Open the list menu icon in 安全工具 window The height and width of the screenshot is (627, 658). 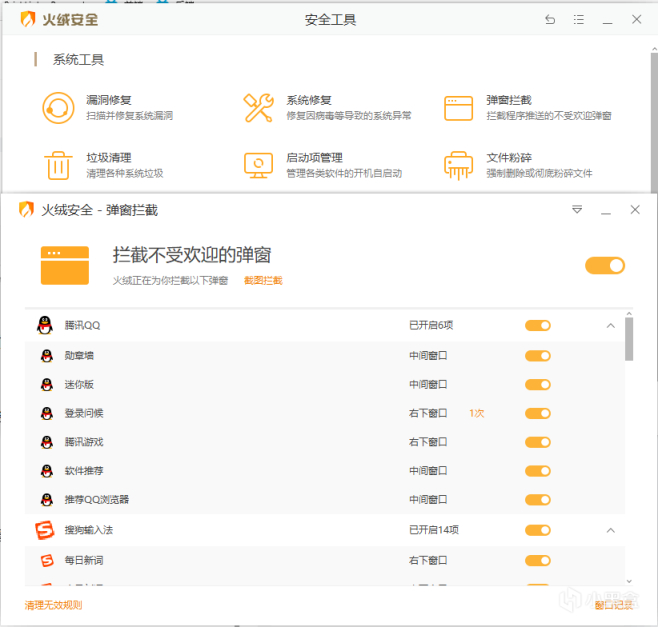[579, 19]
